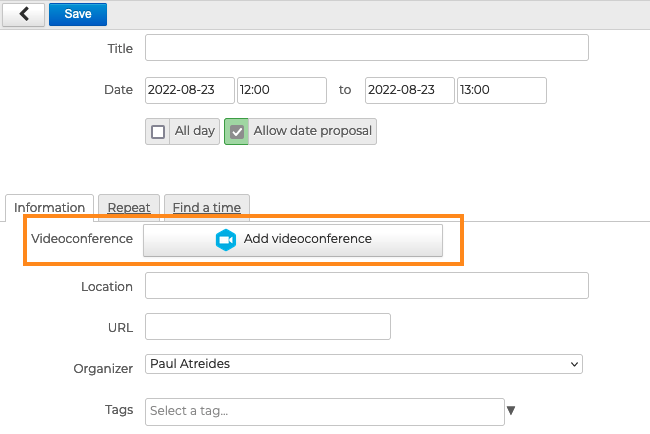
Task: Click the blue Save button
Action: (x=77, y=14)
